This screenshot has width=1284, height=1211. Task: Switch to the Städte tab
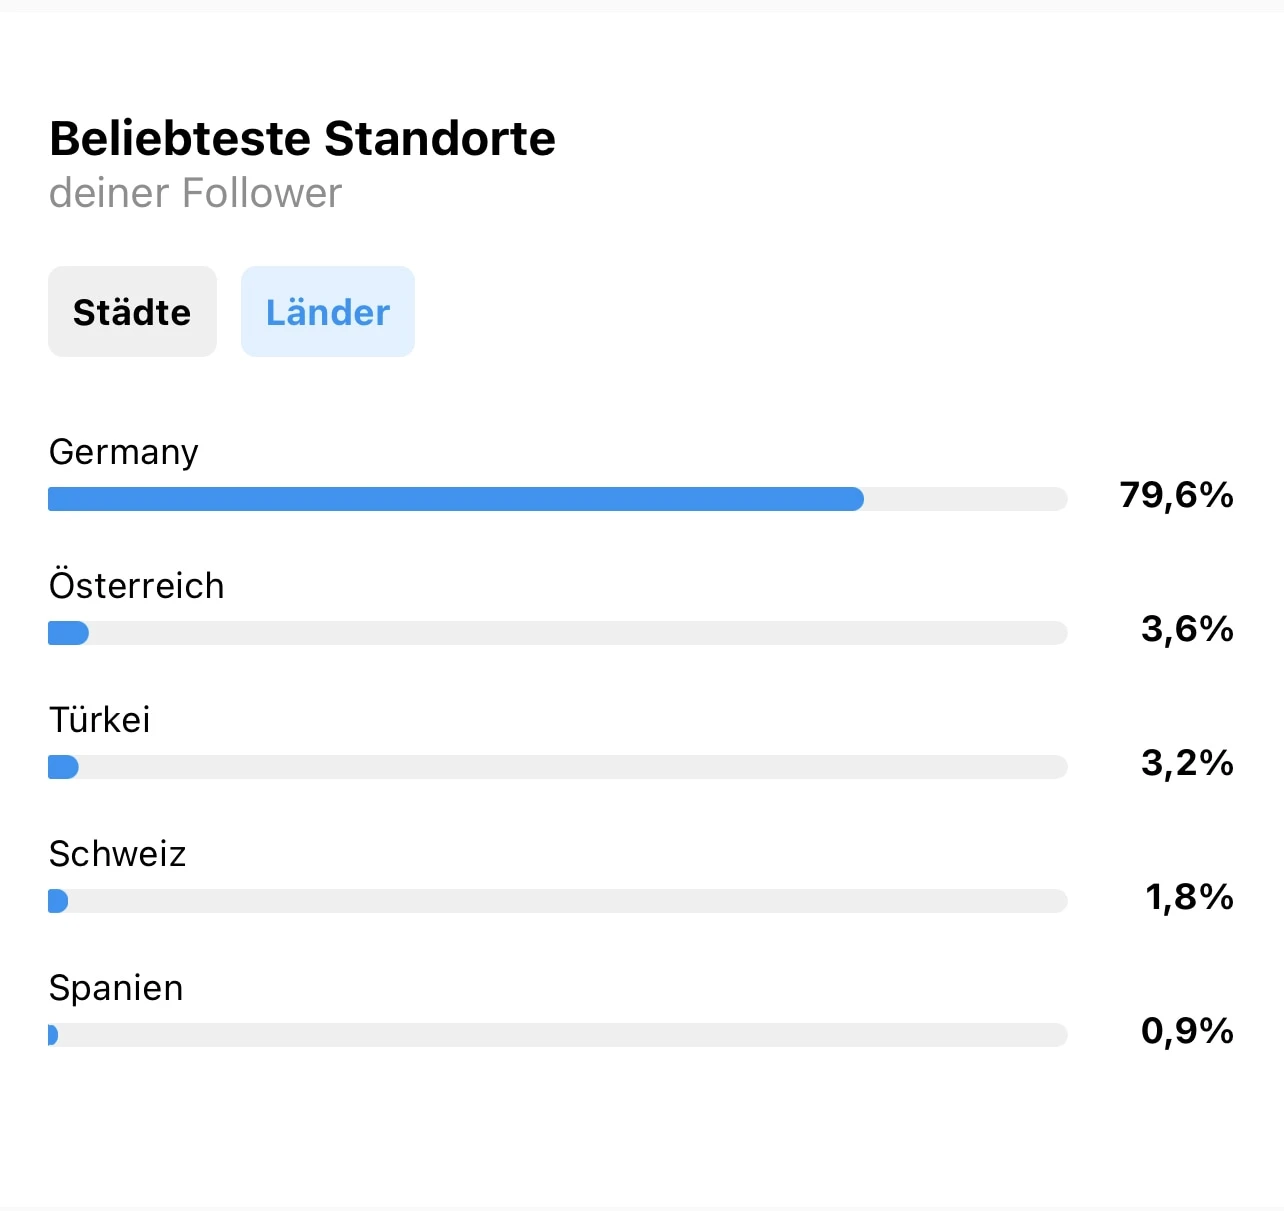coord(132,312)
